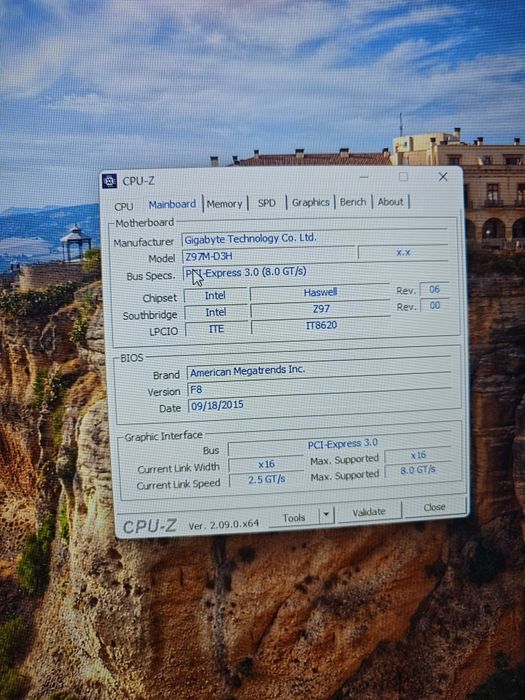525x700 pixels.
Task: Click the version text Ver. 2.09.0.x64
Action: [224, 525]
